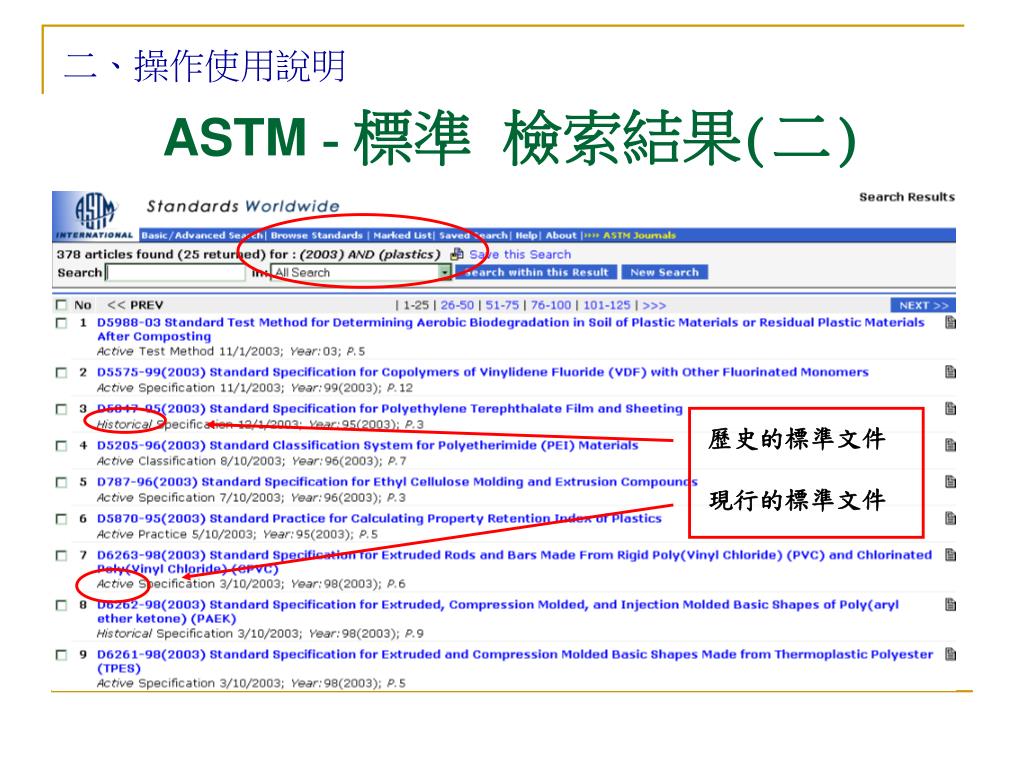Open D5870-95(2003) Property Retention Index standard
The width and height of the screenshot is (1024, 768).
(379, 518)
